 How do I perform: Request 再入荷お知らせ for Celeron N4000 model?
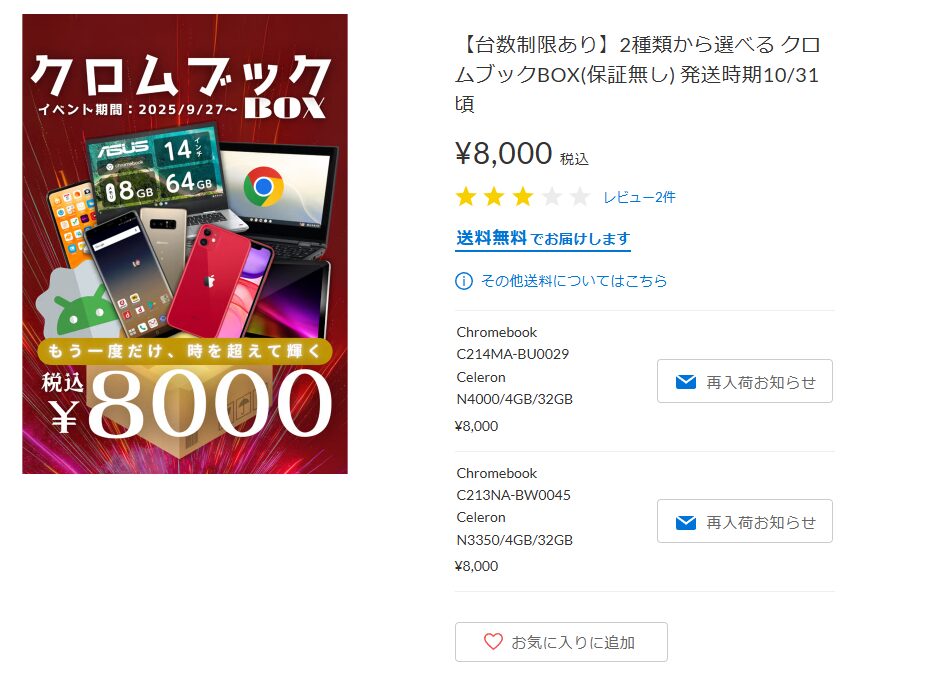pos(744,381)
